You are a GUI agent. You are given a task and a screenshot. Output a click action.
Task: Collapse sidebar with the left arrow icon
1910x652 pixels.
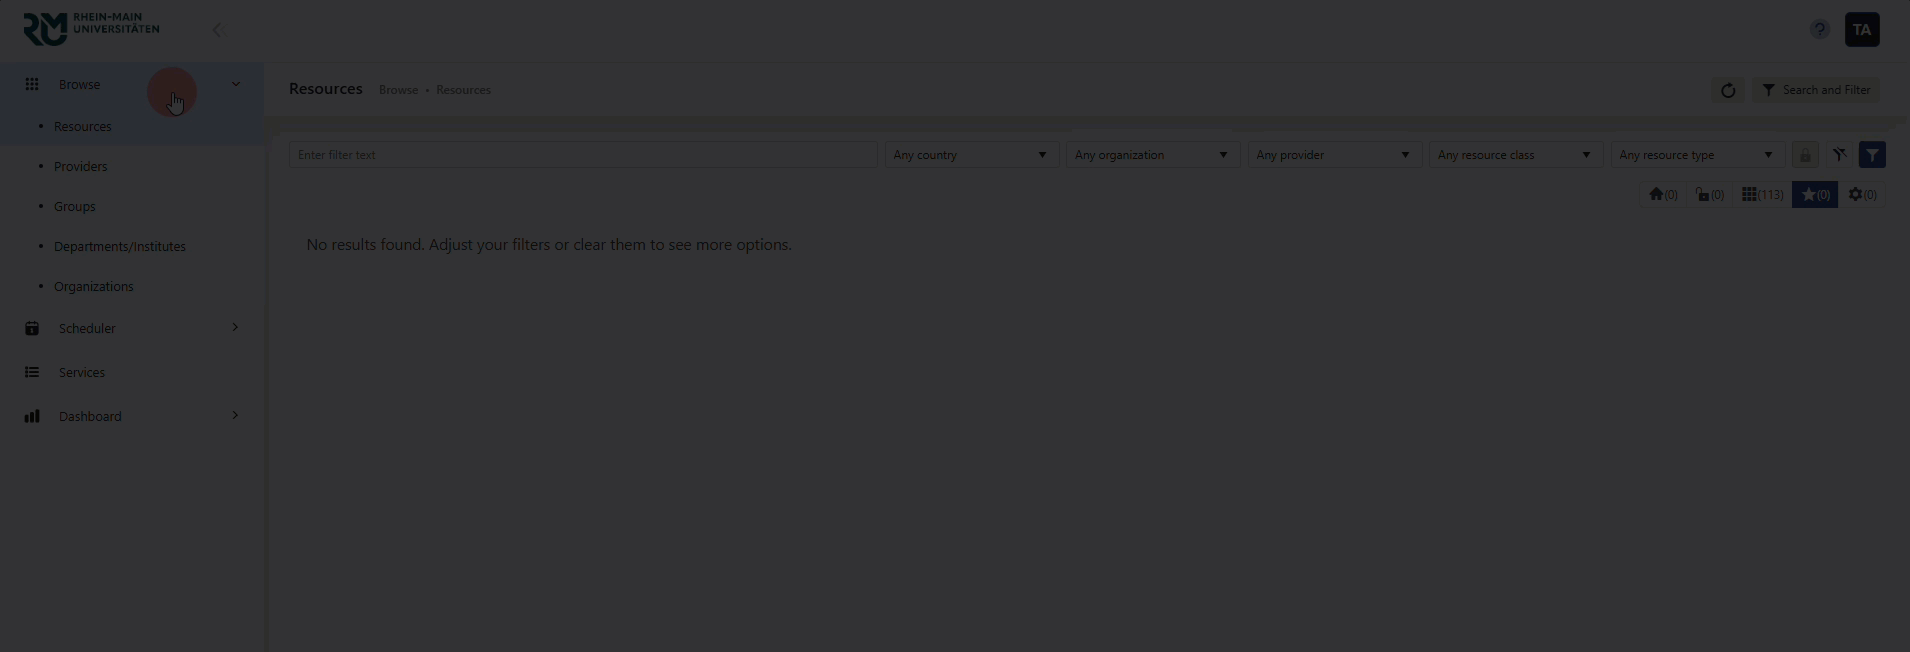click(x=217, y=30)
